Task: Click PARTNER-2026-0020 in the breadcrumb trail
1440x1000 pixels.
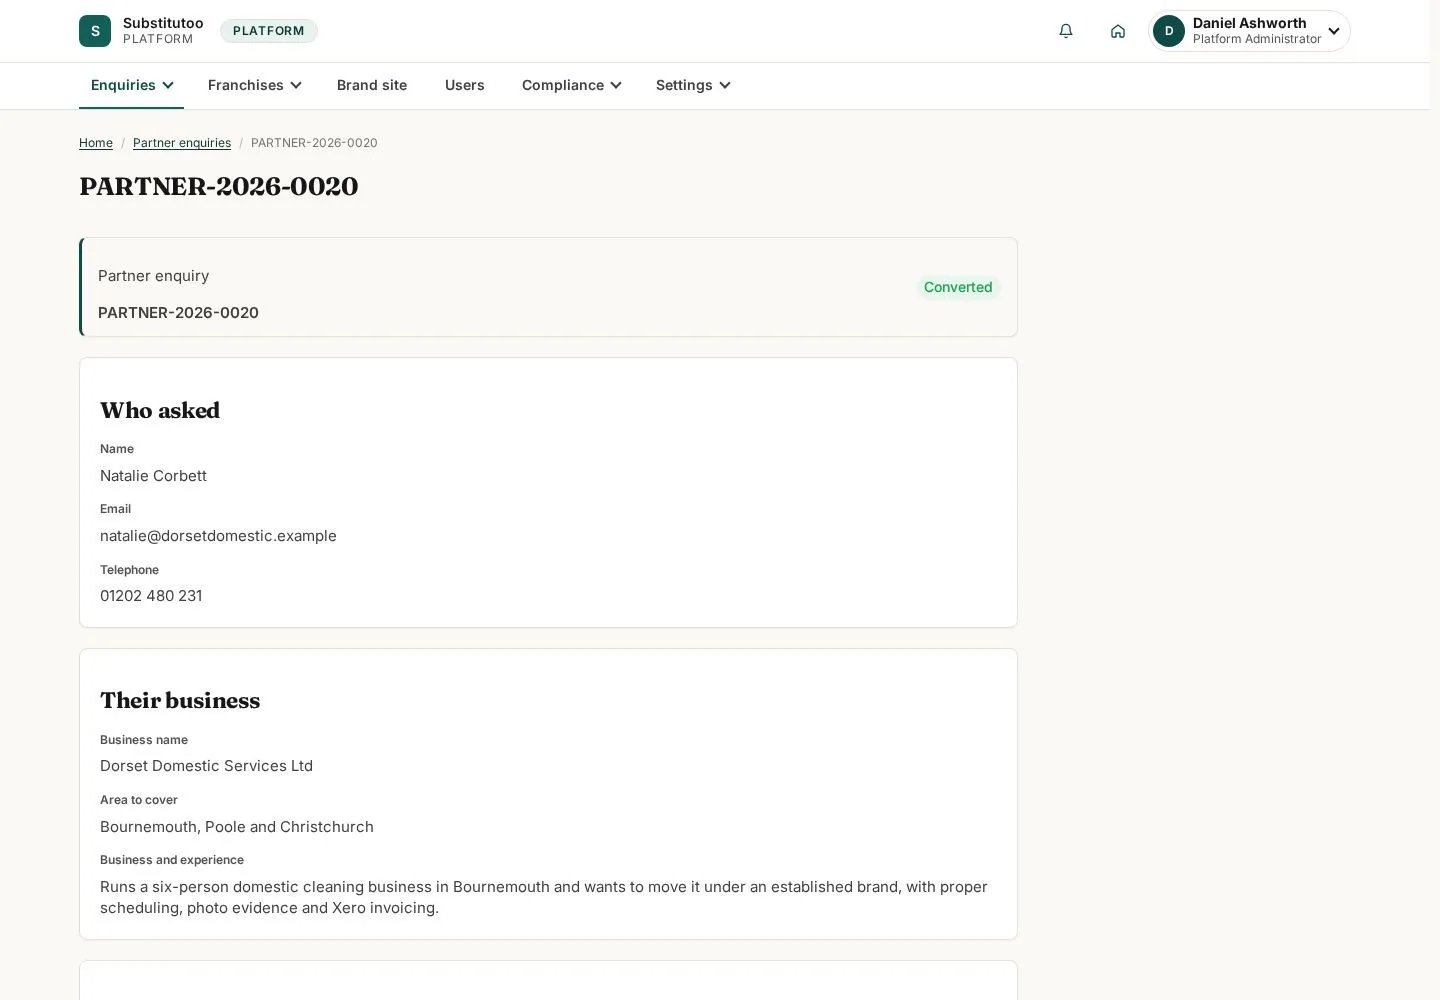Action: tap(314, 143)
